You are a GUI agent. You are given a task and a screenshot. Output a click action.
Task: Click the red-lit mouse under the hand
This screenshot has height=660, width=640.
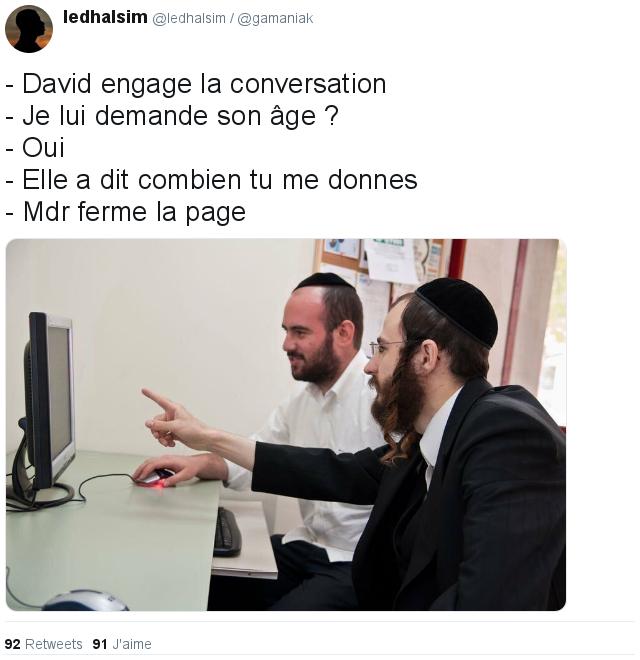(x=154, y=479)
